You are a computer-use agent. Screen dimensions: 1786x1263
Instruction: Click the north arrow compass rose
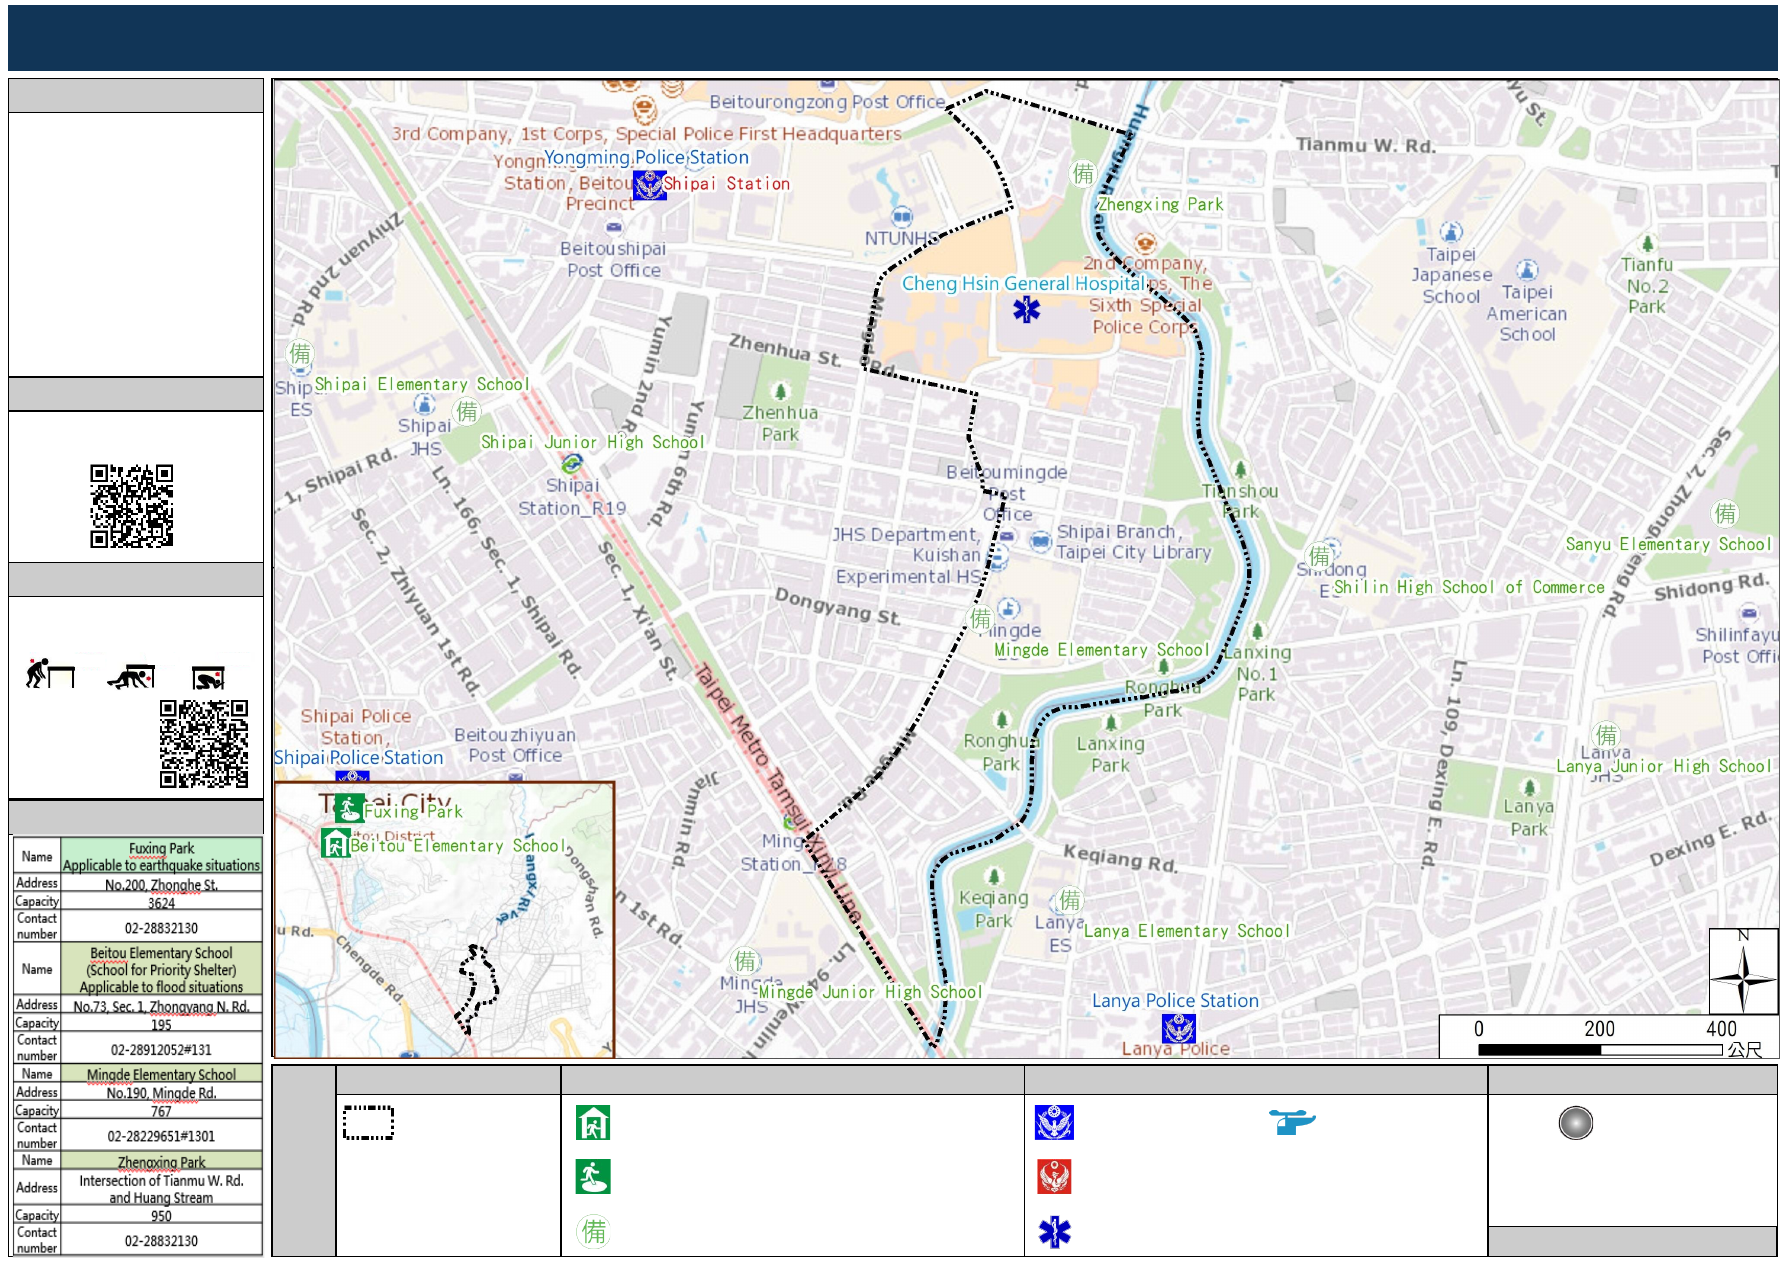[x=1743, y=972]
